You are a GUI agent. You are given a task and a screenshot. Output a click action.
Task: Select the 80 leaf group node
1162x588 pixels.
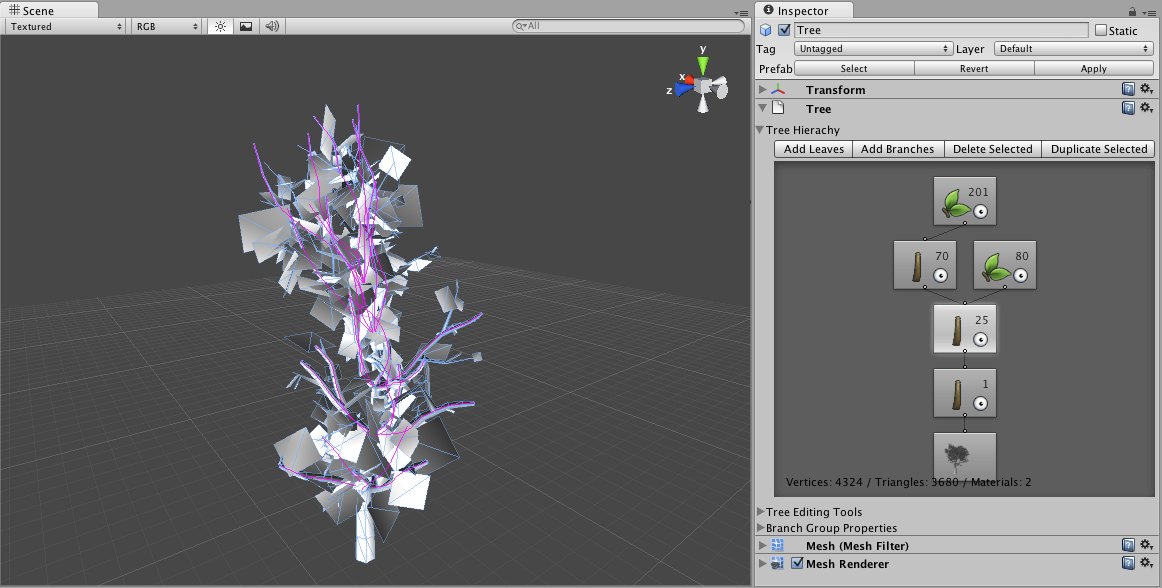tap(1005, 266)
